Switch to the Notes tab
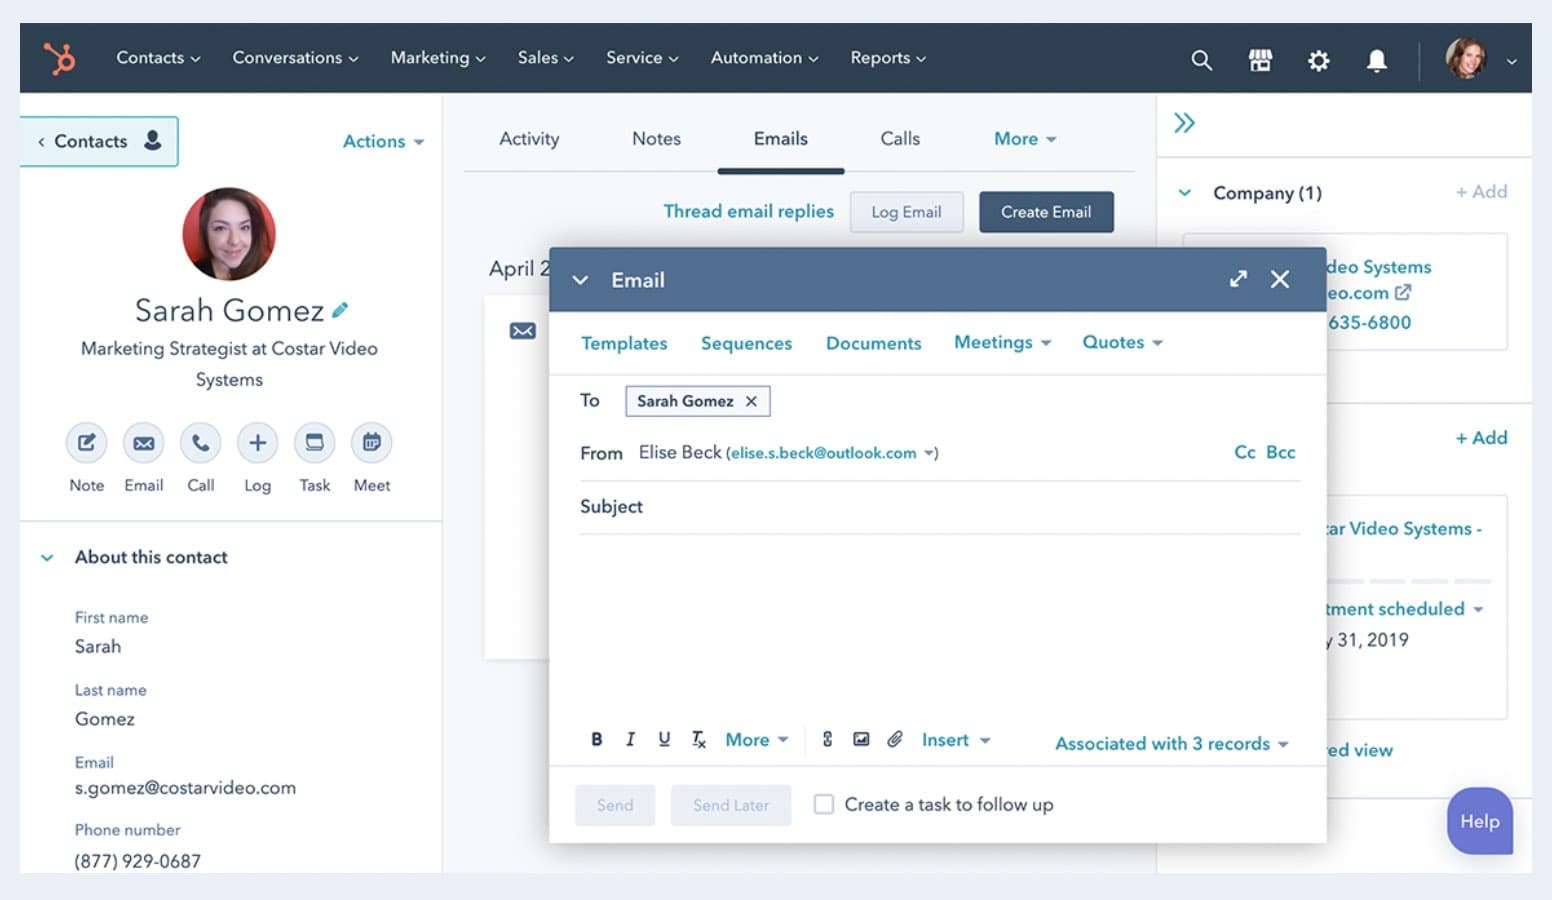1552x900 pixels. [x=656, y=139]
